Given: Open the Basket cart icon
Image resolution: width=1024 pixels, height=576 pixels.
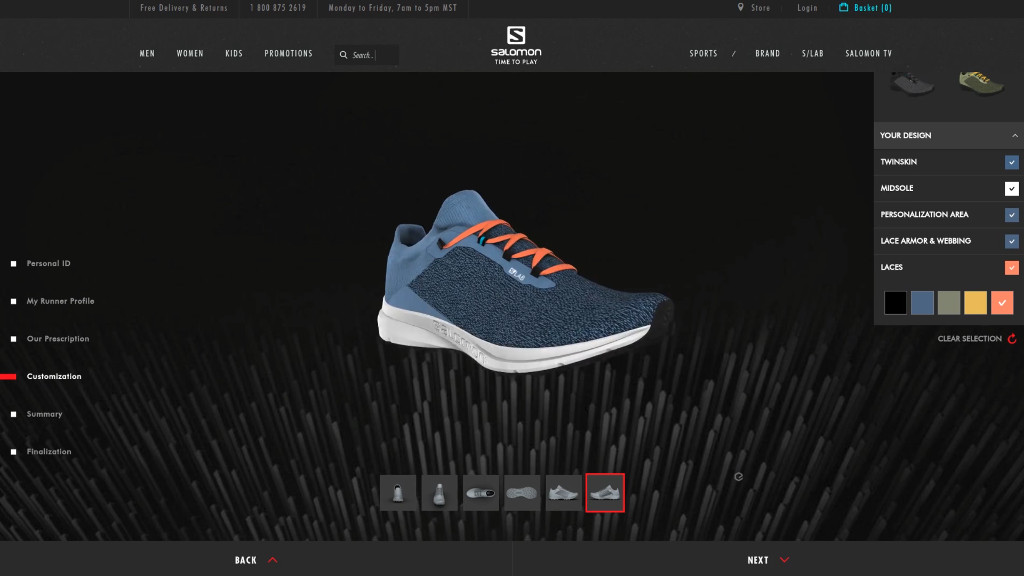Looking at the screenshot, I should [844, 8].
